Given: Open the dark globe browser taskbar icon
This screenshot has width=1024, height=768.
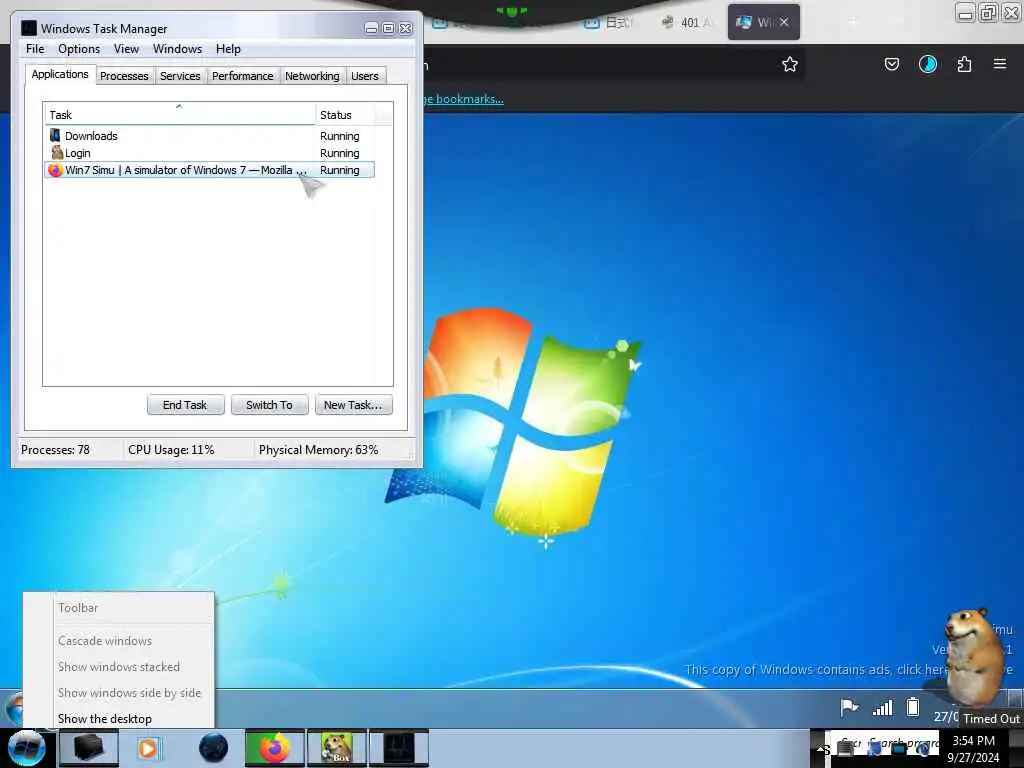Looking at the screenshot, I should (213, 748).
